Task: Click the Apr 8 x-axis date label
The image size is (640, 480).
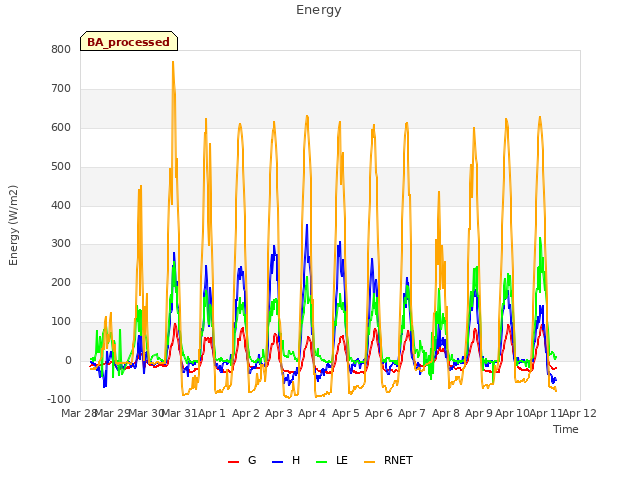Action: point(446,413)
